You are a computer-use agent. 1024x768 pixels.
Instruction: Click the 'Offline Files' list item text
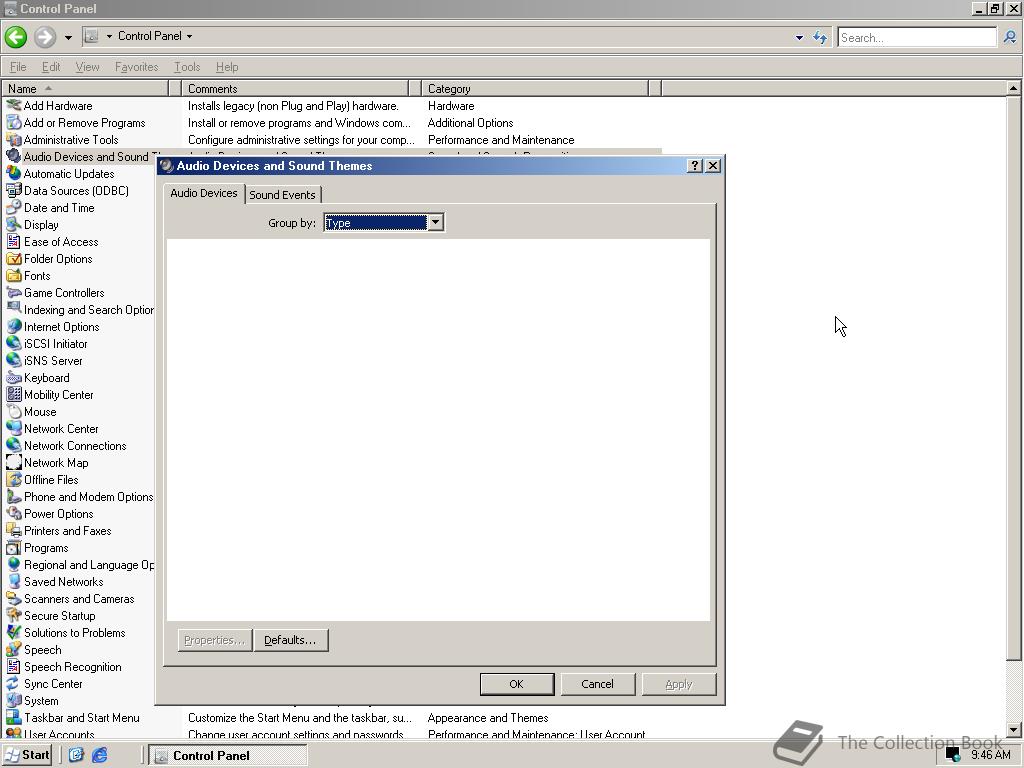[x=51, y=479]
